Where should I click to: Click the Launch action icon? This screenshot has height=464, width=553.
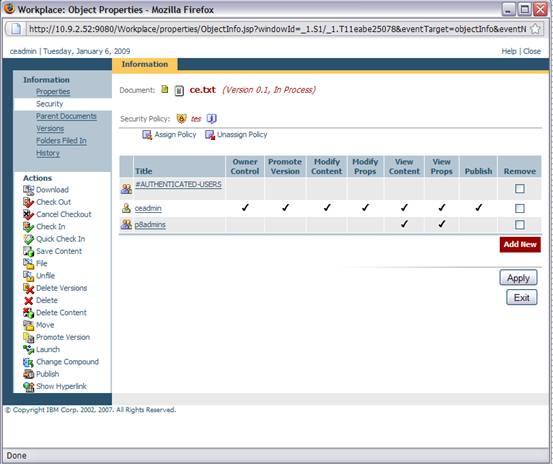28,349
